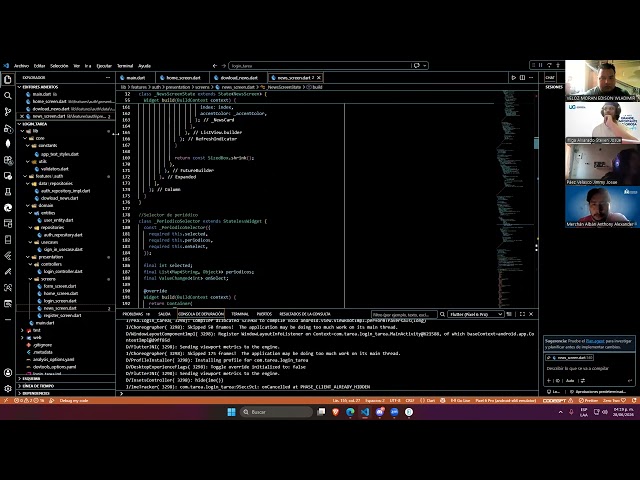Click the filter search icon in debug console

[x=442, y=314]
